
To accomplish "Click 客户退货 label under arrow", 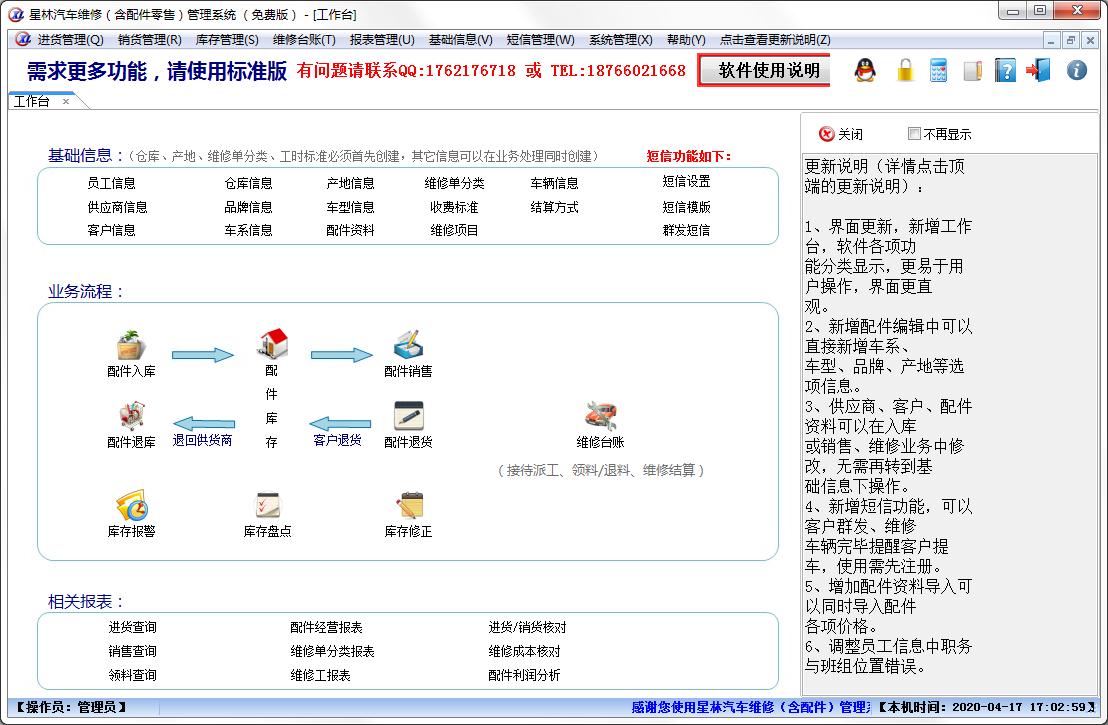I will [x=337, y=440].
